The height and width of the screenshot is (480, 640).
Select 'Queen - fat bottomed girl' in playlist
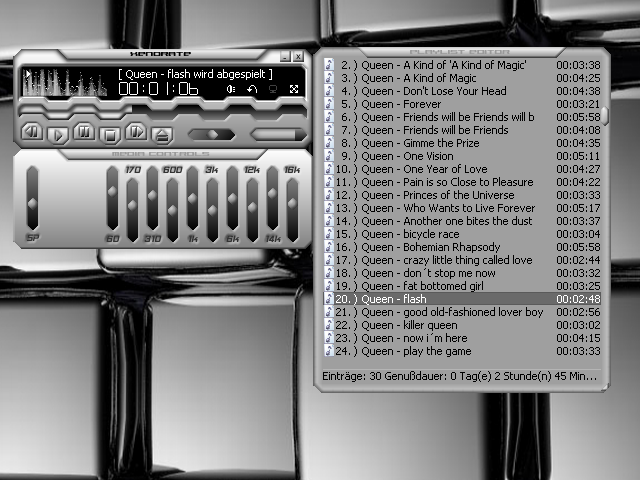click(462, 286)
